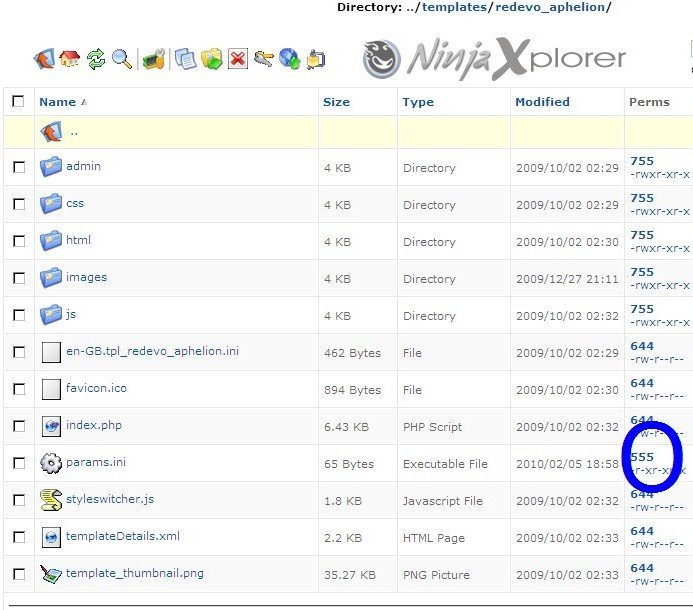Open the css directory link
This screenshot has height=610, width=693.
tap(75, 203)
